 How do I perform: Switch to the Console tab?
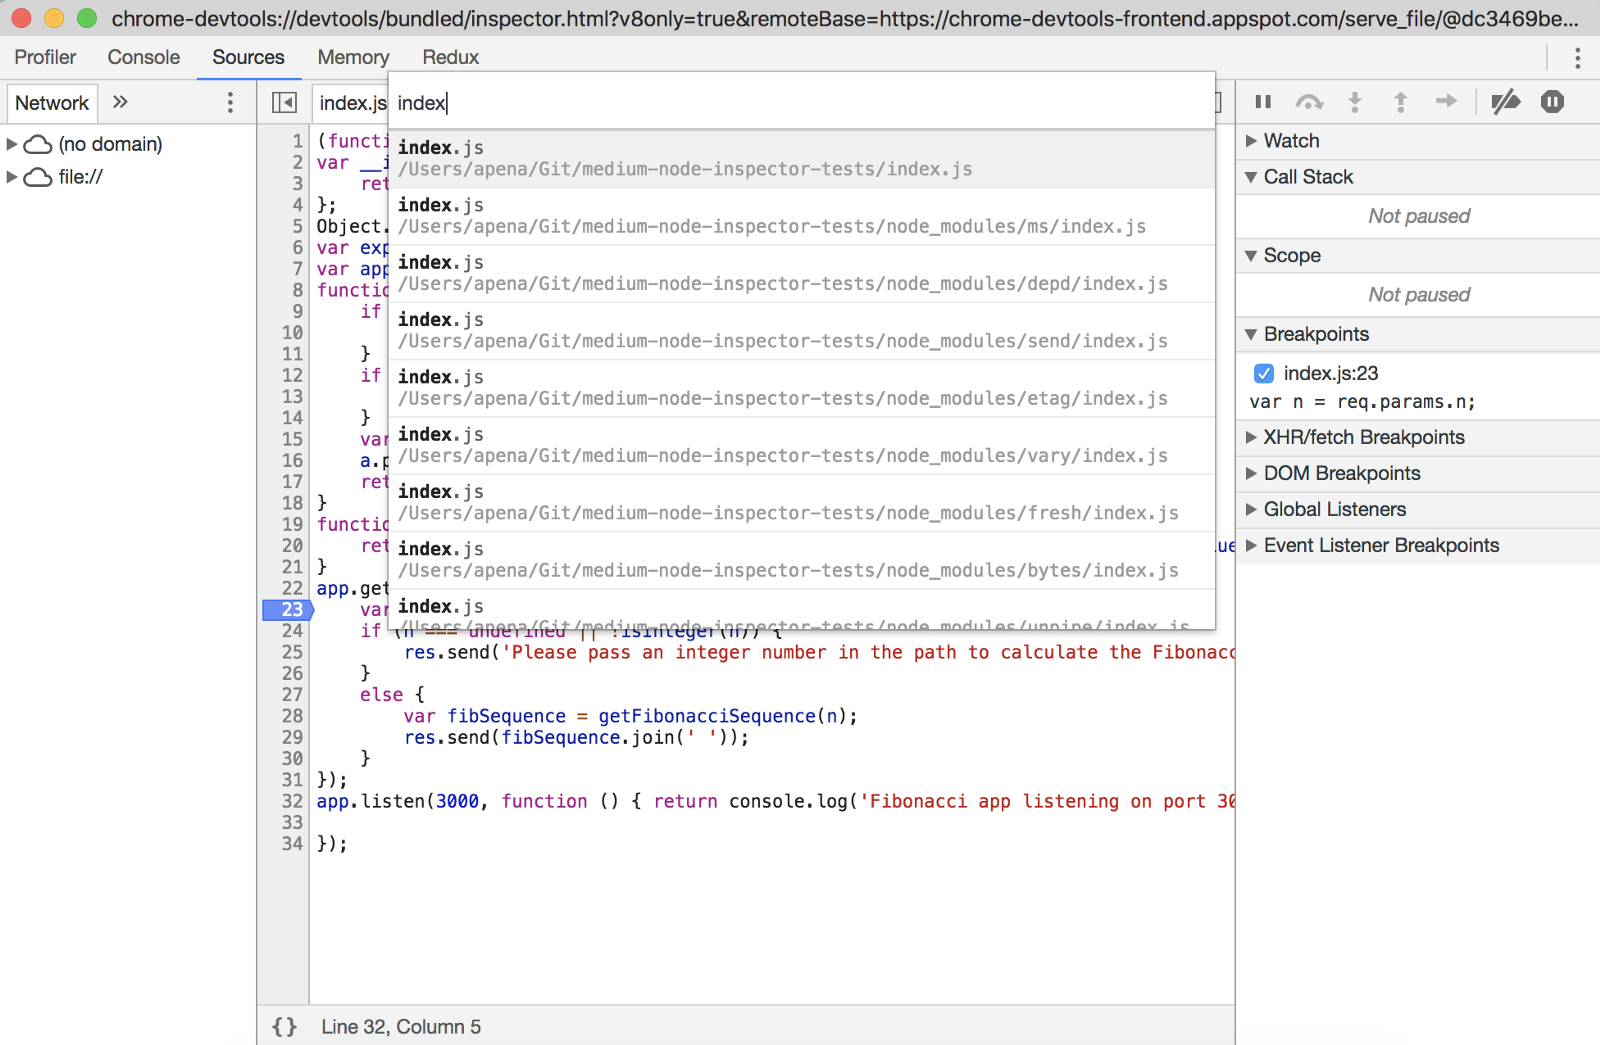tap(144, 57)
